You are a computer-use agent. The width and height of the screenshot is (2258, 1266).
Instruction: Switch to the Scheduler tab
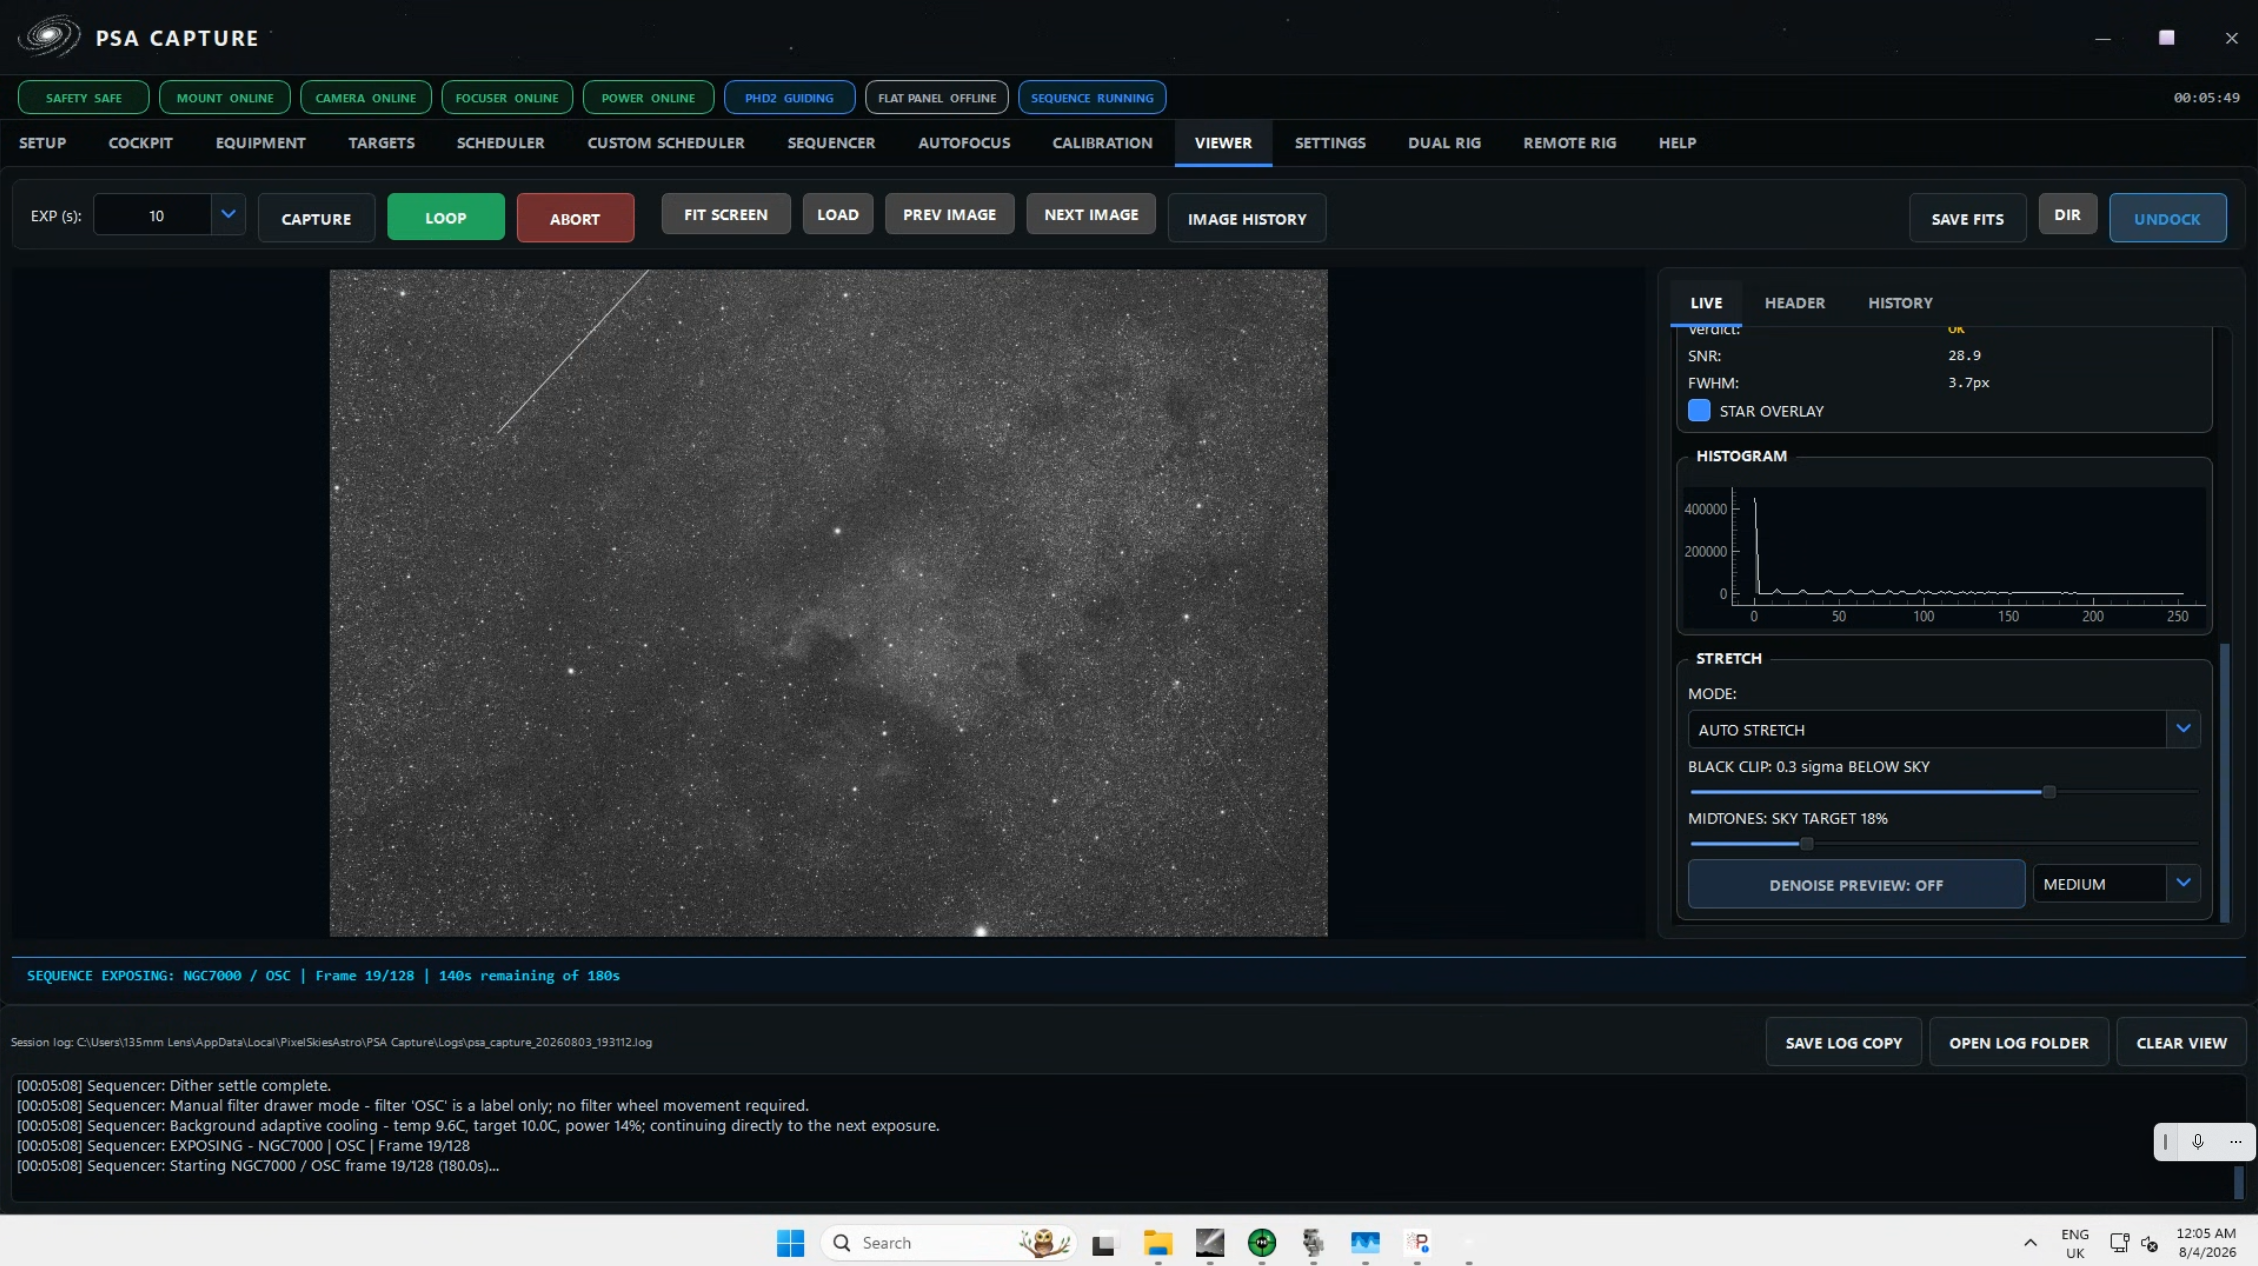[501, 143]
